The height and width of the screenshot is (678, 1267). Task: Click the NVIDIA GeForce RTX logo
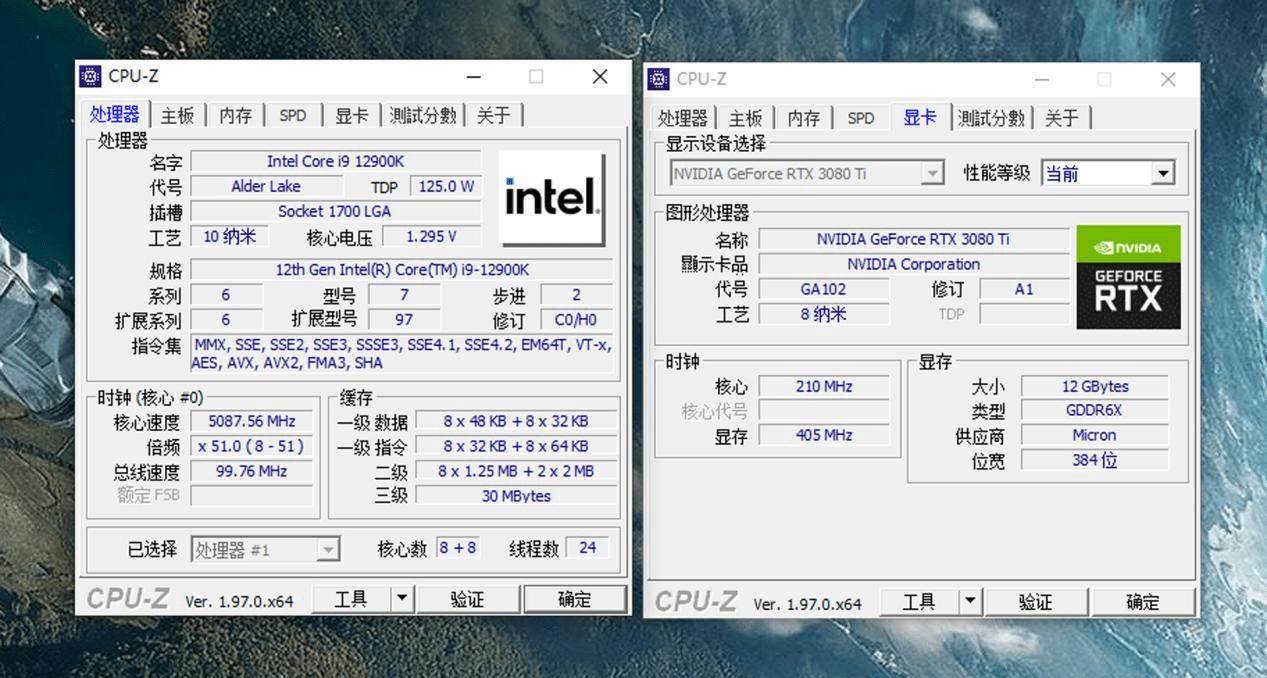click(x=1128, y=277)
